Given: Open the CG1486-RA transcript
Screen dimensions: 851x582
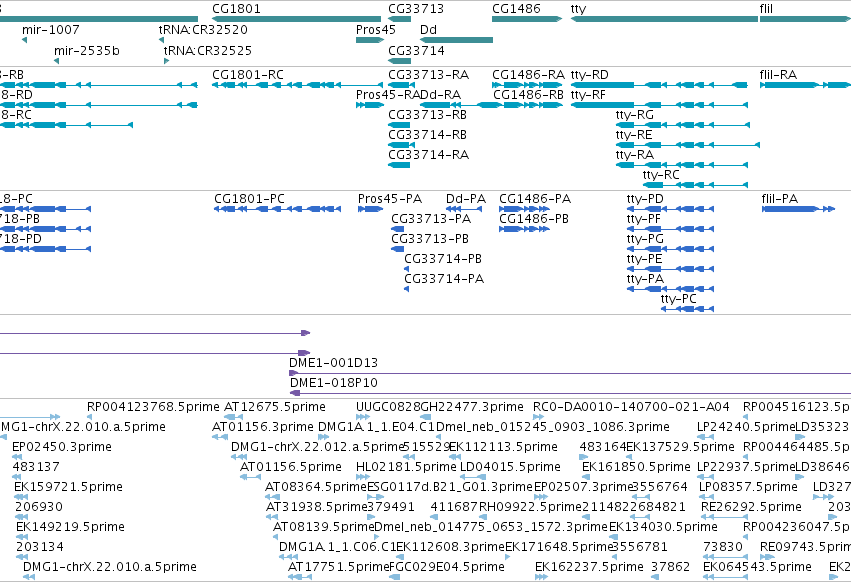Looking at the screenshot, I should click(x=527, y=85).
